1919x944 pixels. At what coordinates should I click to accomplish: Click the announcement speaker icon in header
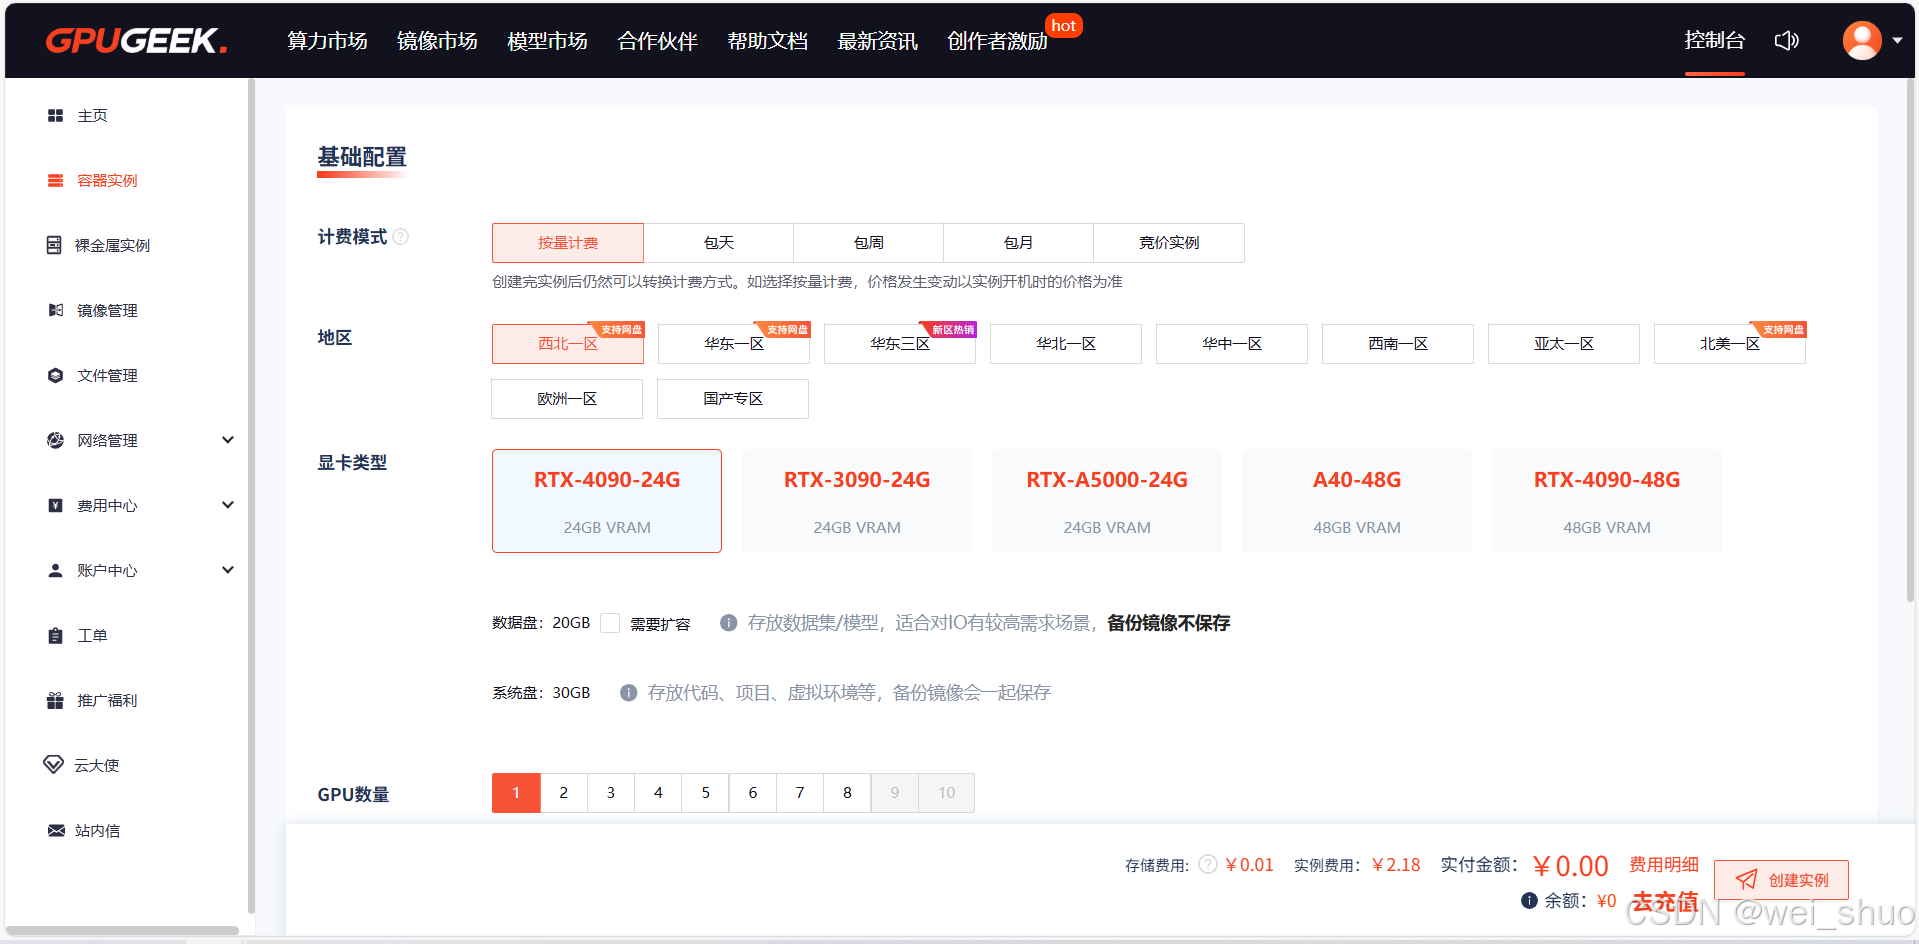[x=1787, y=41]
